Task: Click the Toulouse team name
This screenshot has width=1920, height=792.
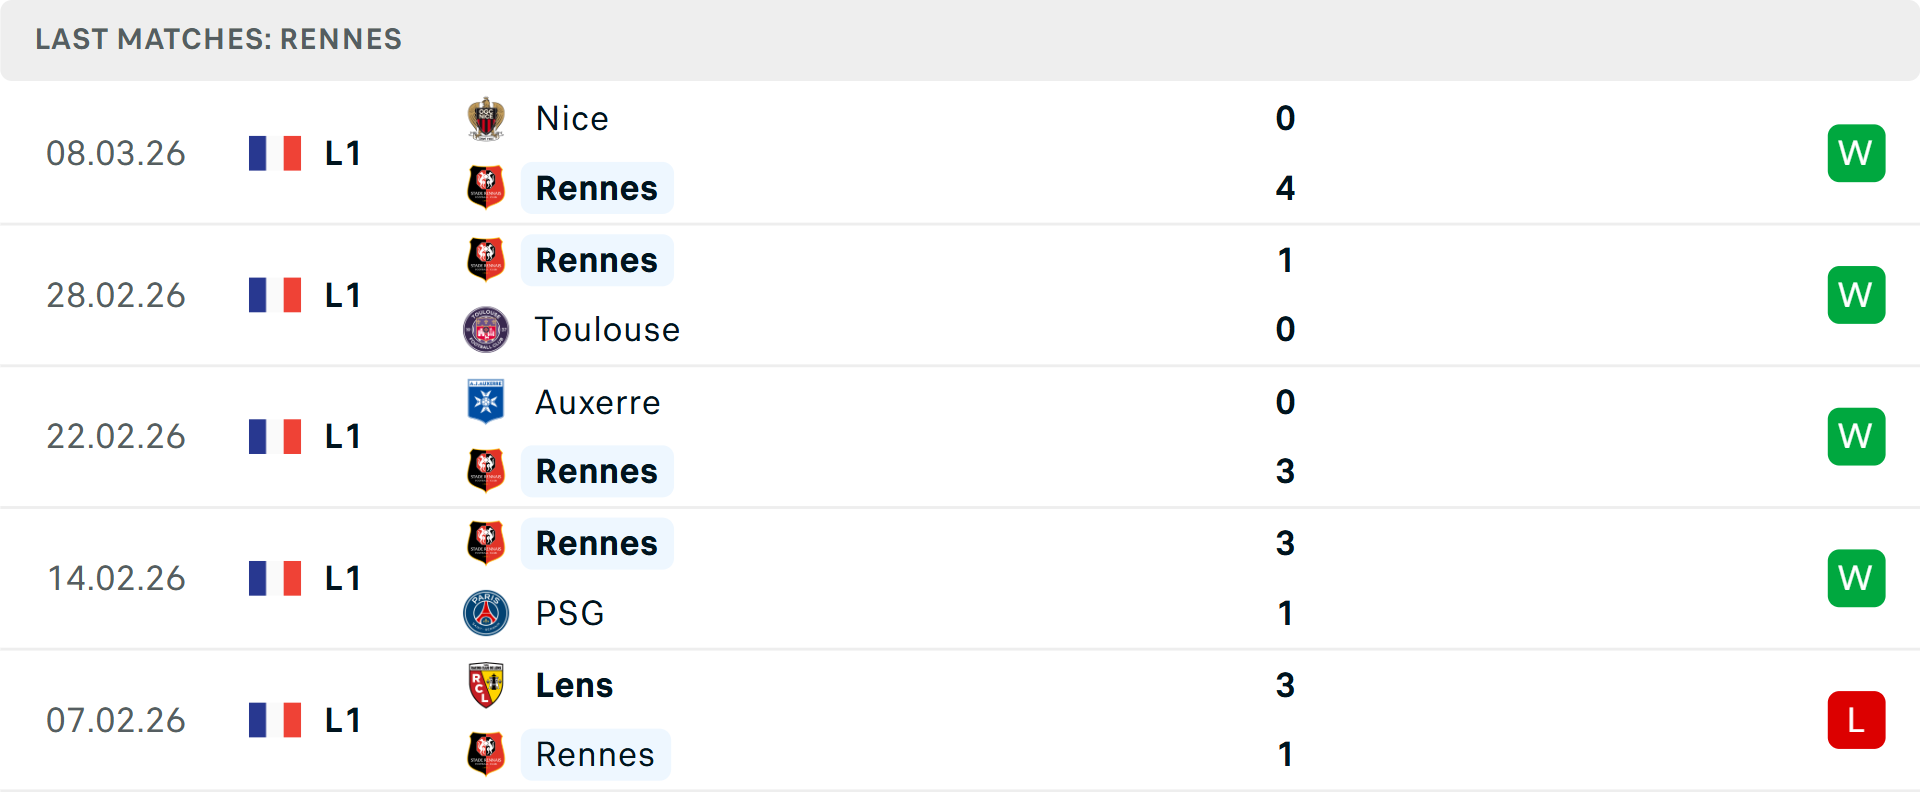Action: [x=607, y=329]
